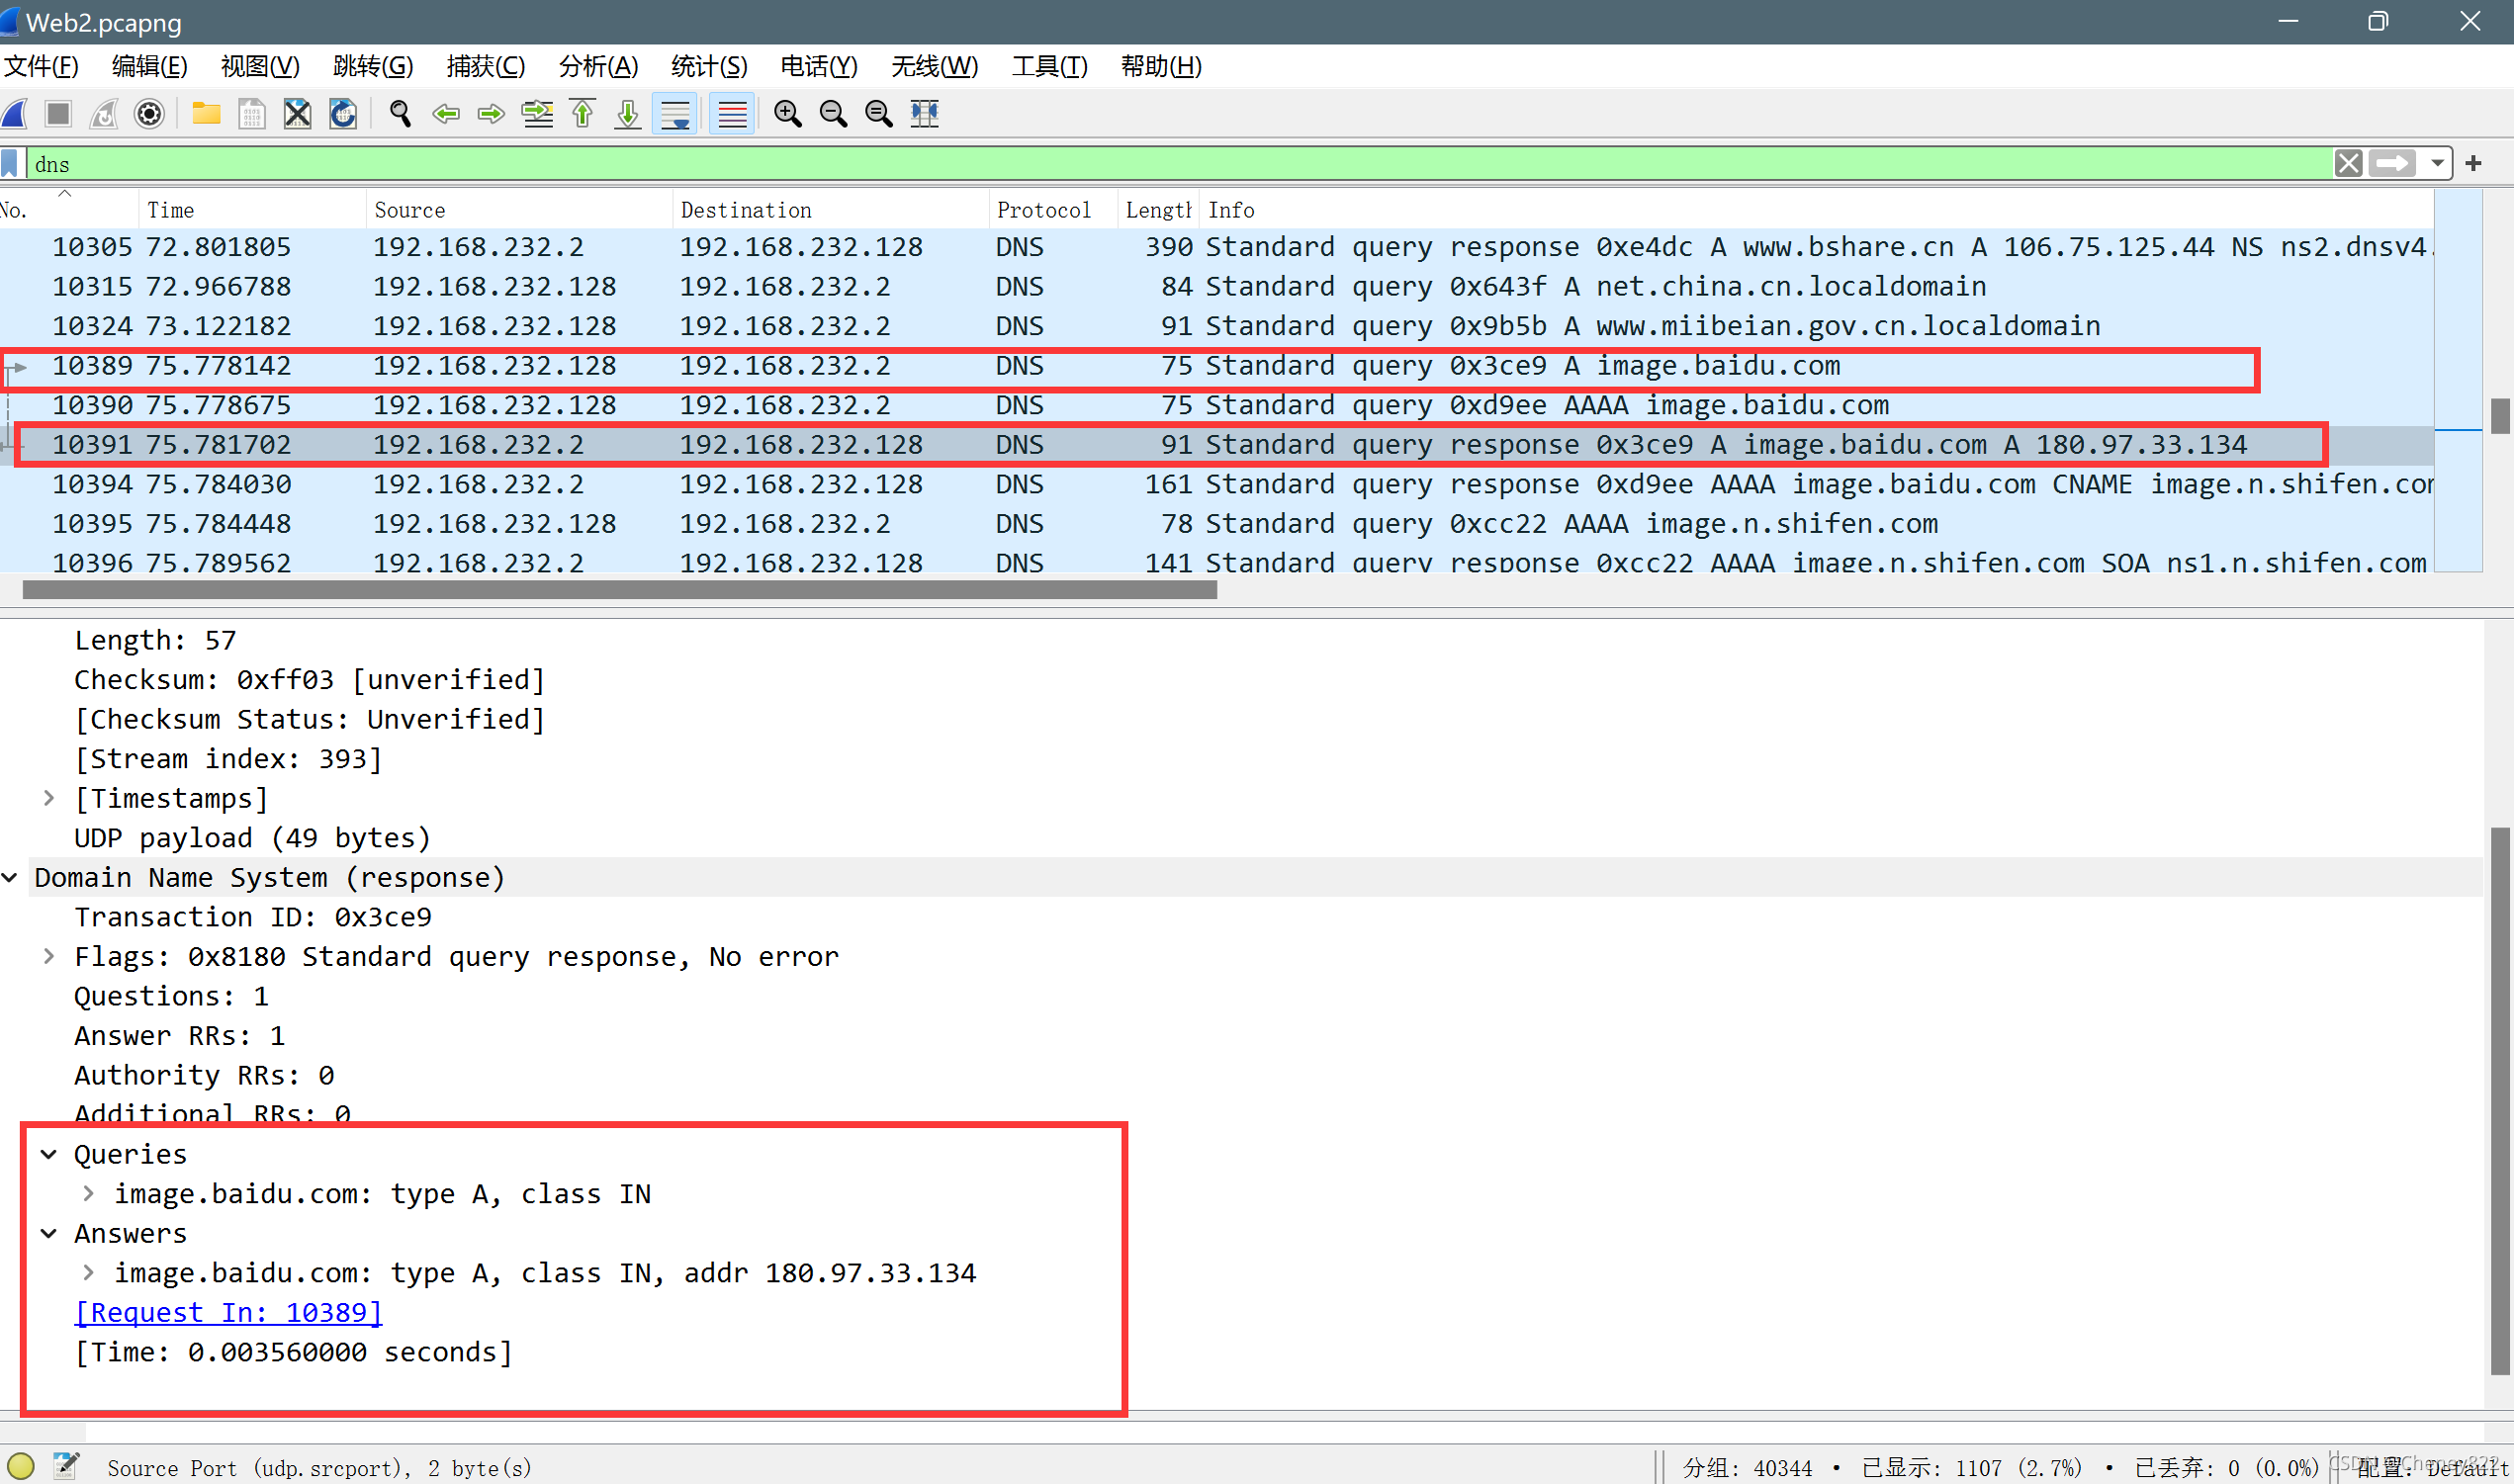
Task: Go to the first packet
Action: pos(583,114)
